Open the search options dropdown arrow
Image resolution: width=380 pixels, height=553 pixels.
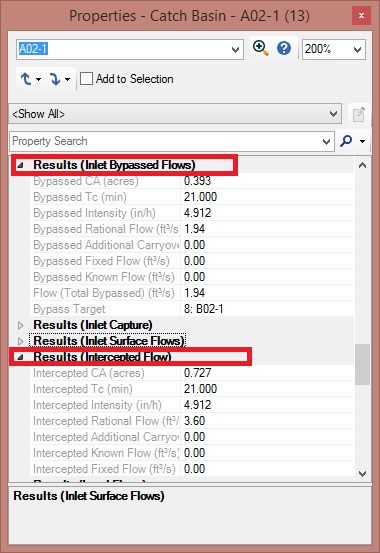coord(362,141)
